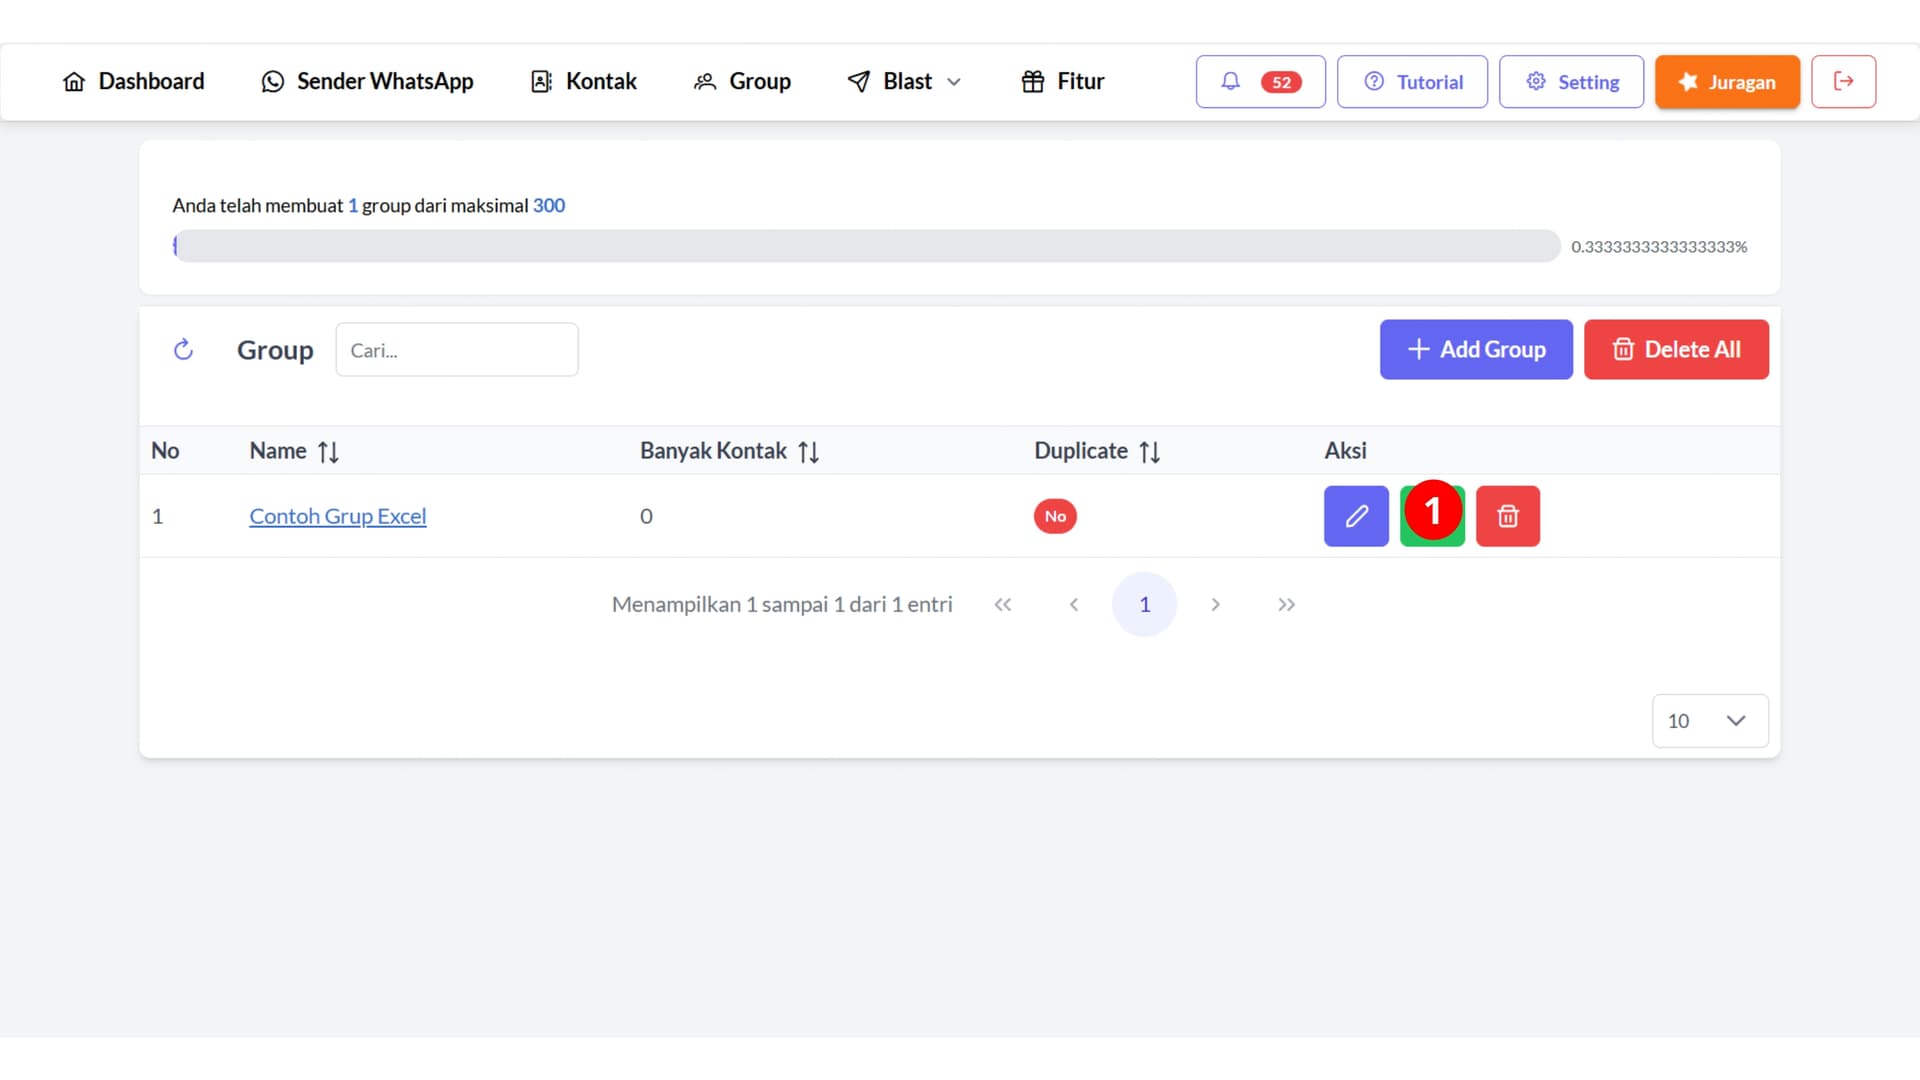
Task: Click the group quota progress bar
Action: pyautogui.click(x=866, y=246)
